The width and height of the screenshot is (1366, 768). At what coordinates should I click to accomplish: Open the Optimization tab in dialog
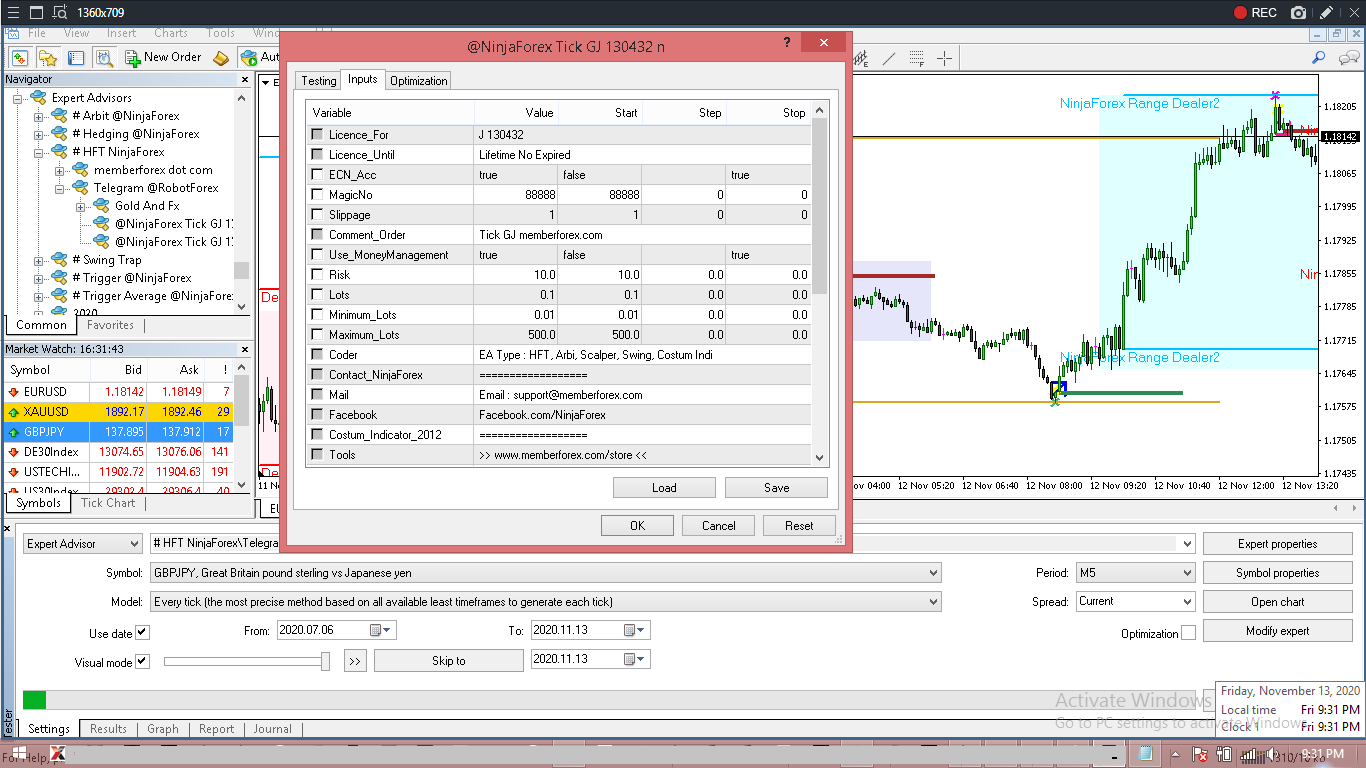click(x=419, y=81)
